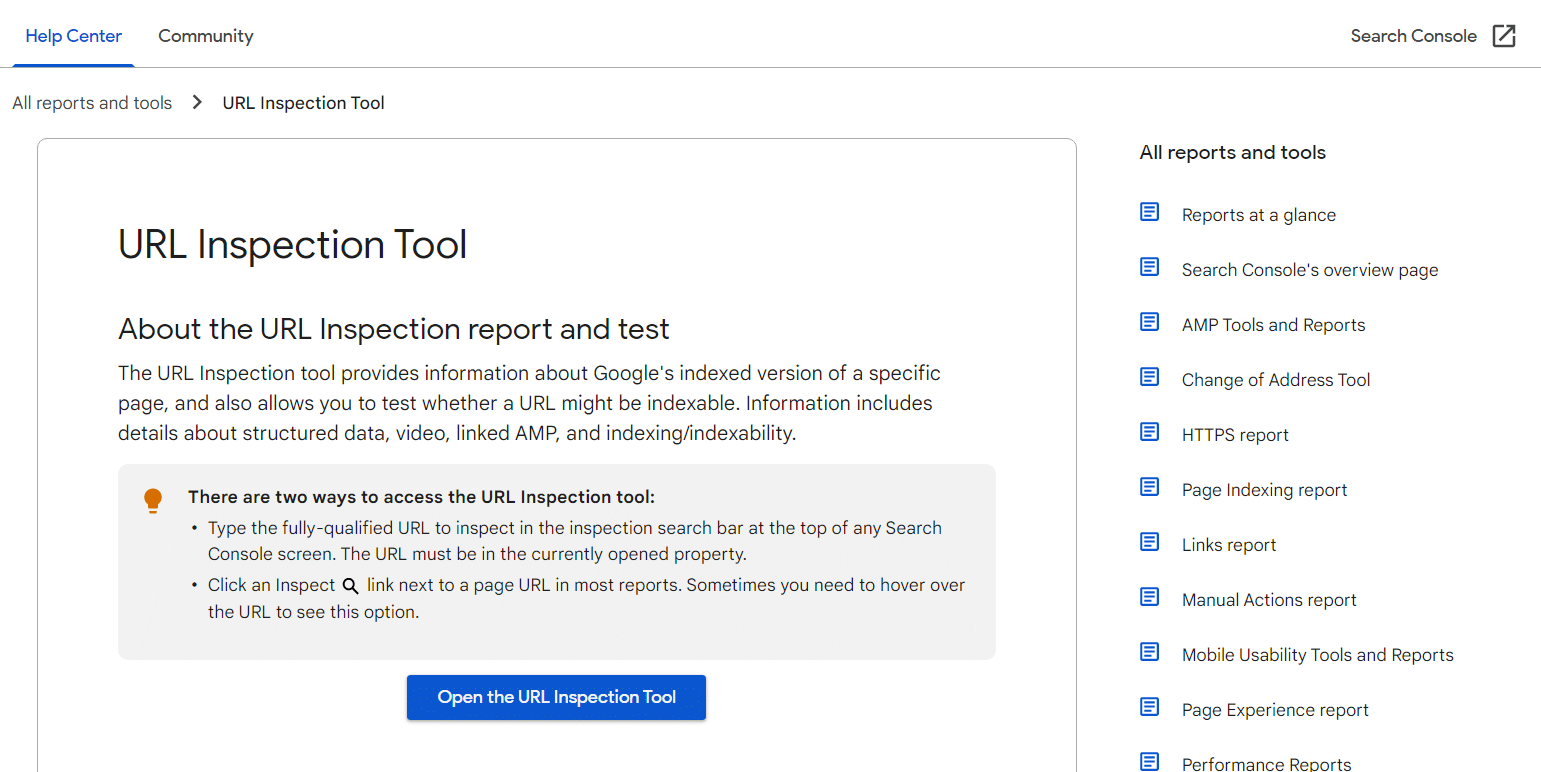Viewport: 1541px width, 772px height.
Task: Click the URL Inspection Tool page title
Action: pyautogui.click(x=293, y=245)
